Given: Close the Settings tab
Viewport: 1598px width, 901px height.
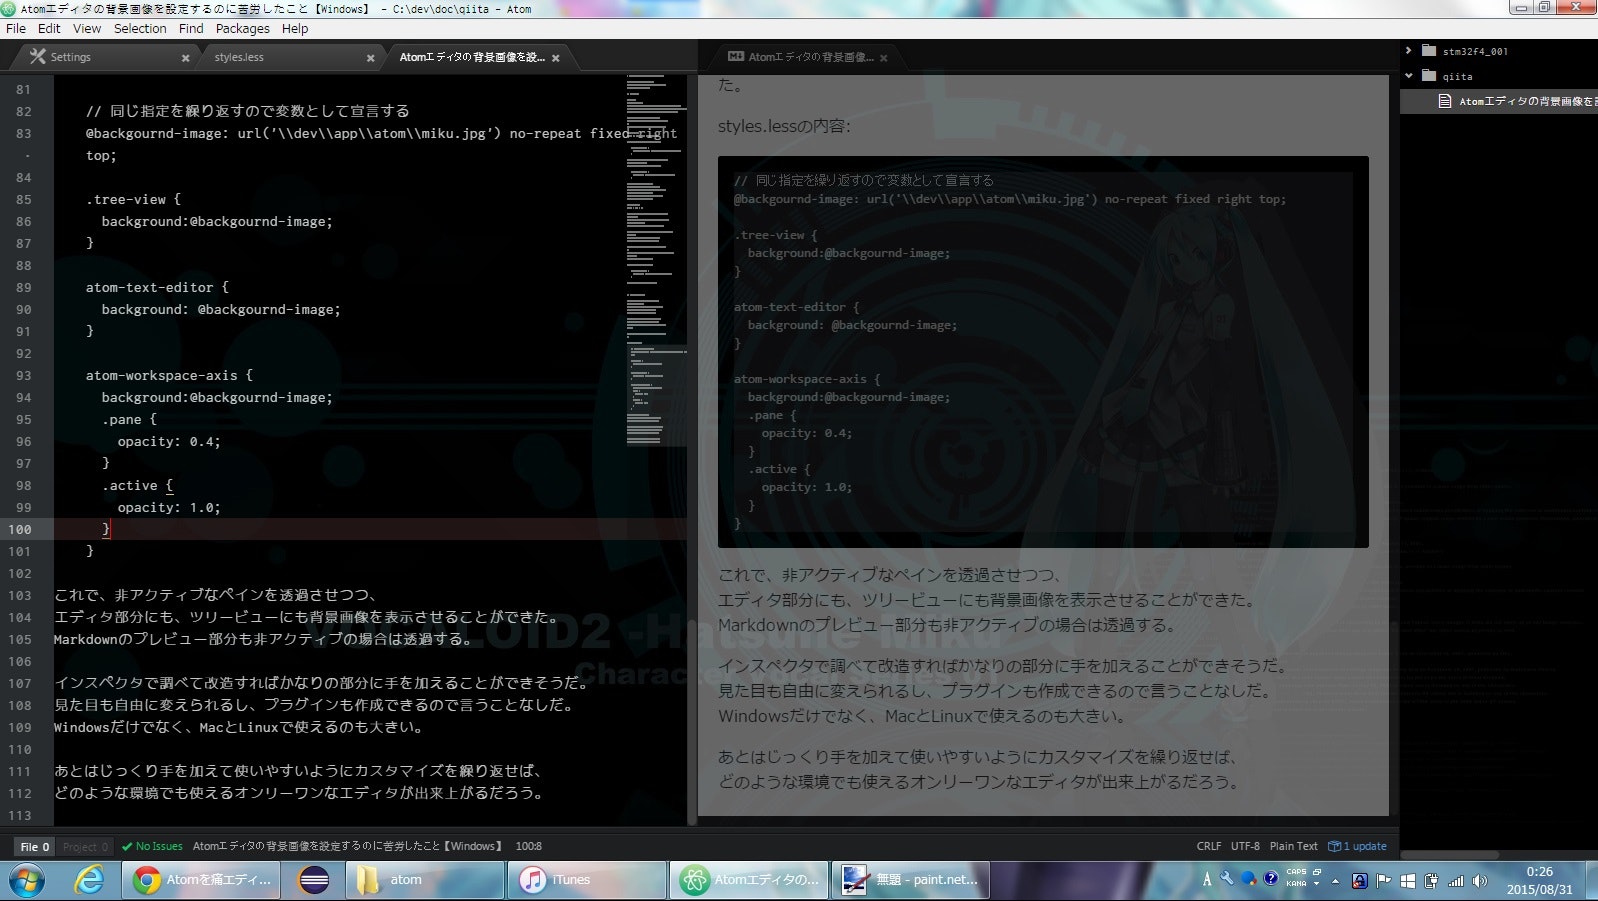Looking at the screenshot, I should click(x=185, y=58).
